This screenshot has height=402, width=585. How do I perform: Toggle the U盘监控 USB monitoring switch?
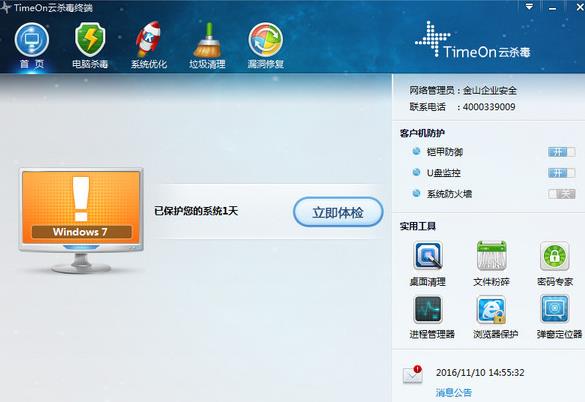pyautogui.click(x=561, y=173)
